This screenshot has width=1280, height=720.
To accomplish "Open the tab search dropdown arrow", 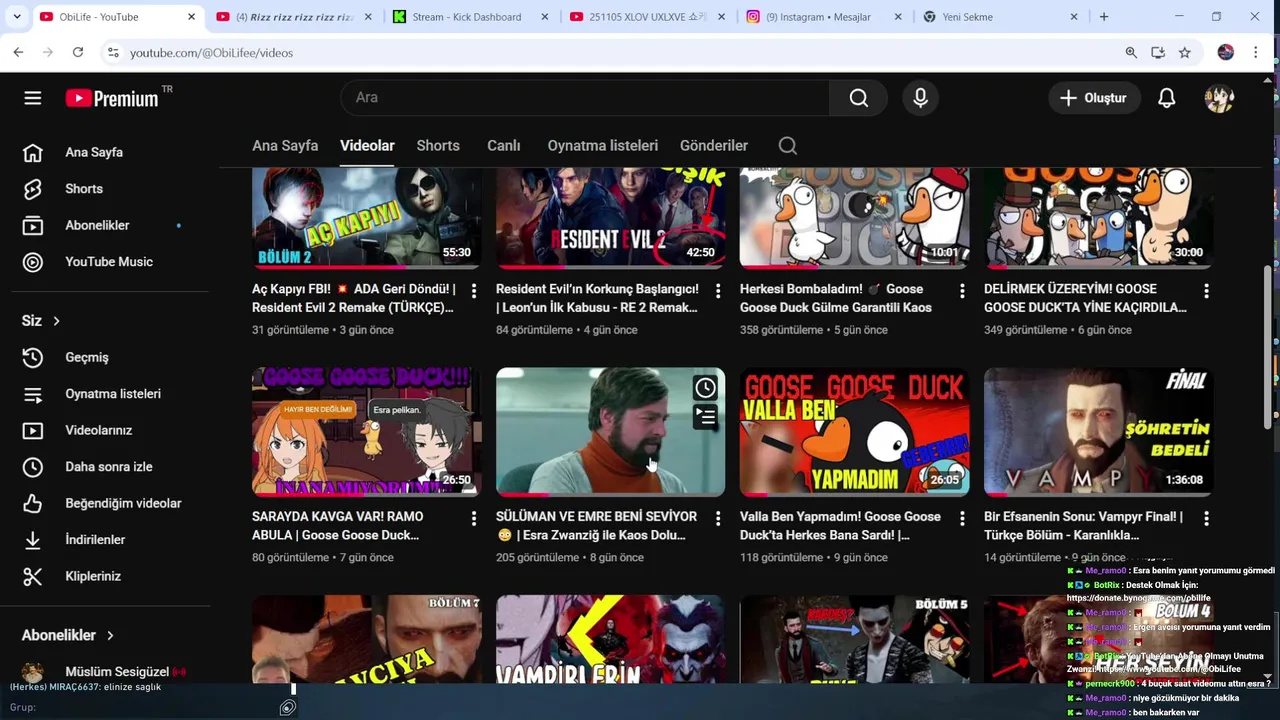I will click(x=17, y=17).
